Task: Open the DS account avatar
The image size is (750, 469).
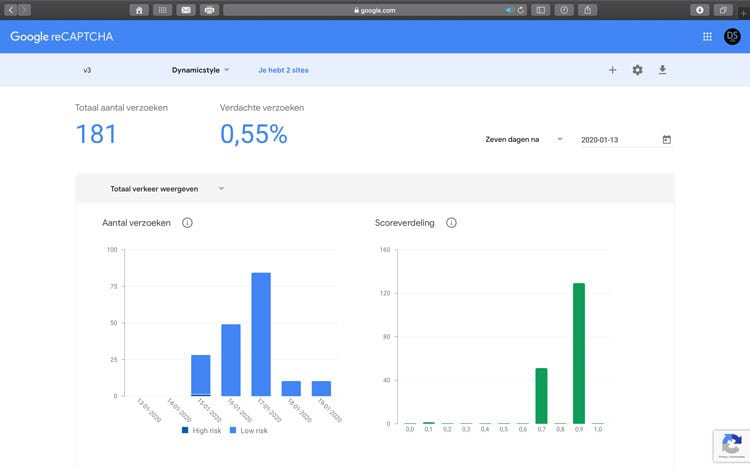Action: tap(732, 36)
